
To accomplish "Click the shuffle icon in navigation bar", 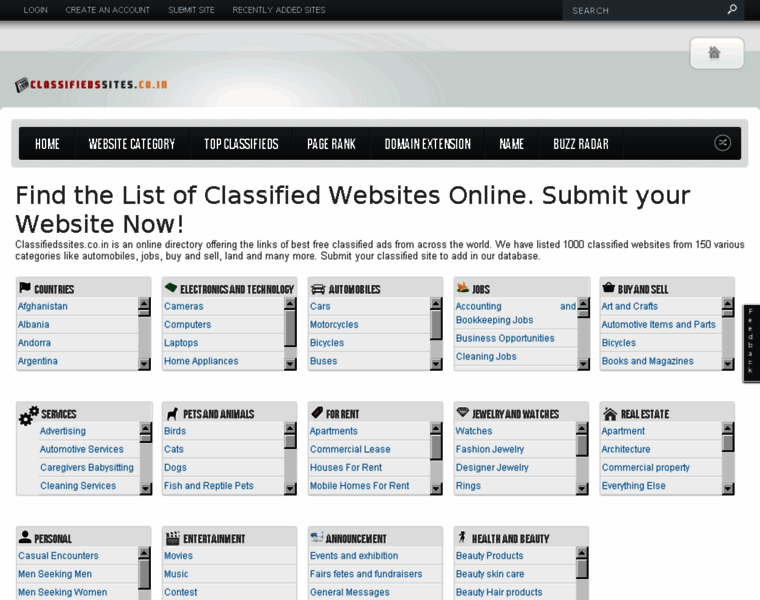I will click(x=722, y=143).
